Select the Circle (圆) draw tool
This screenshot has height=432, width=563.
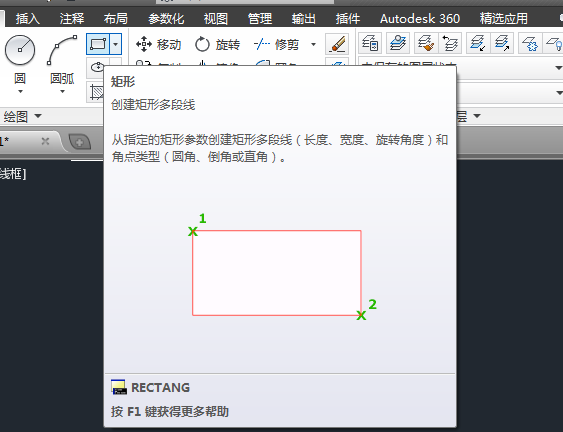(x=20, y=50)
